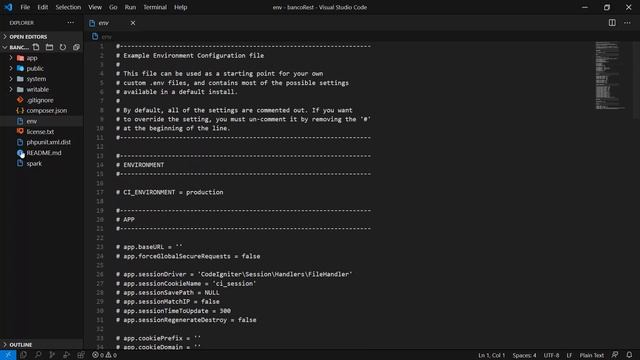640x360 pixels.
Task: Refresh the Explorer file tree
Action: coord(62,47)
